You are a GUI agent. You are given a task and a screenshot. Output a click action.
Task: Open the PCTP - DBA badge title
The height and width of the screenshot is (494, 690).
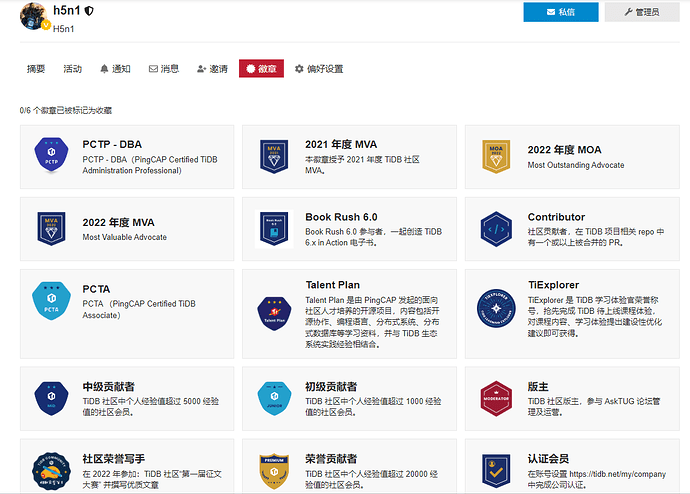pyautogui.click(x=112, y=144)
